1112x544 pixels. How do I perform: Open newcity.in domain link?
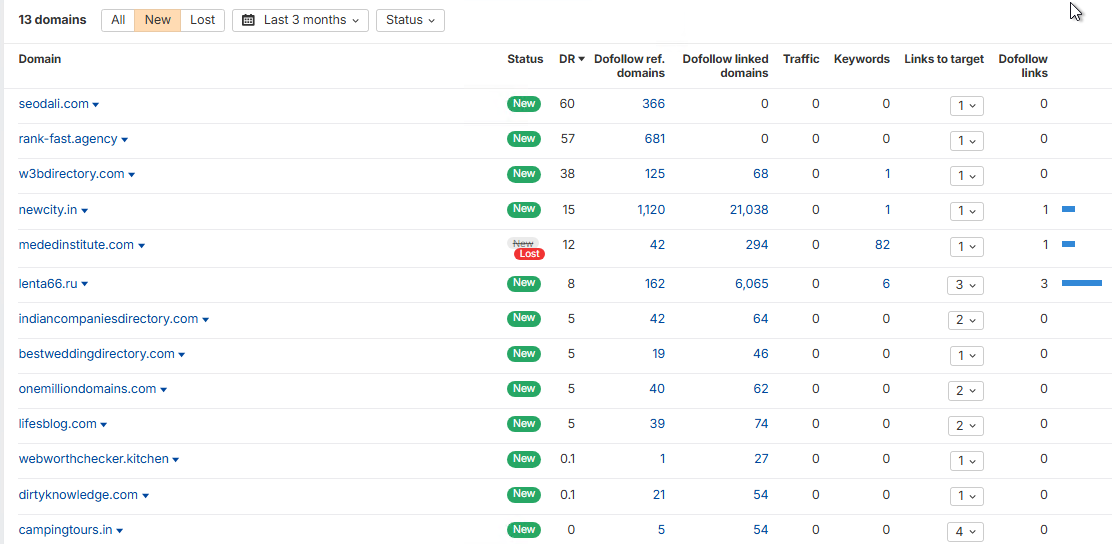coord(48,210)
